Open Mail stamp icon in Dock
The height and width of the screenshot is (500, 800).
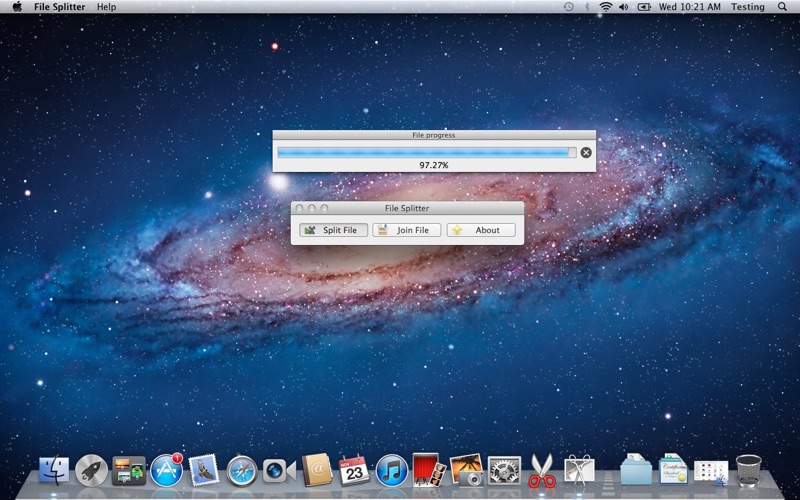click(x=204, y=470)
